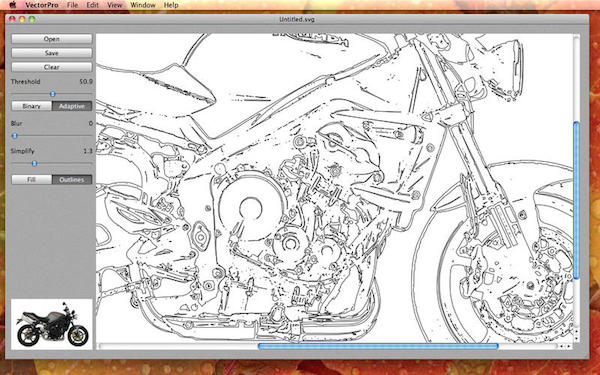
Task: Click the vertical scrollbar thumb
Action: [576, 200]
